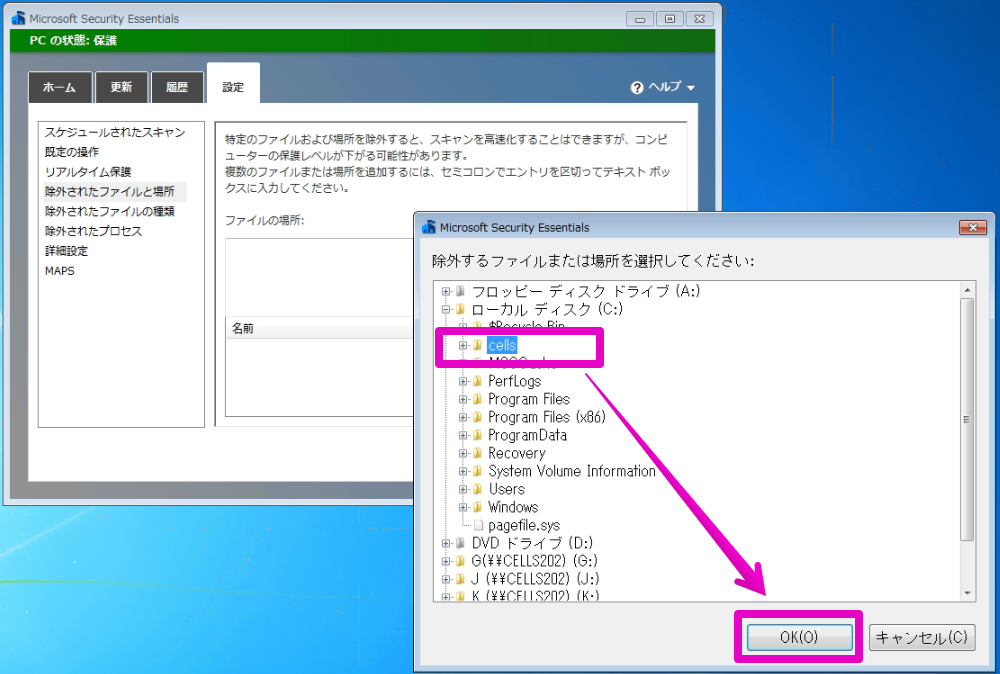Switch to the 更新 tab
This screenshot has height=674, width=1000.
click(x=121, y=87)
